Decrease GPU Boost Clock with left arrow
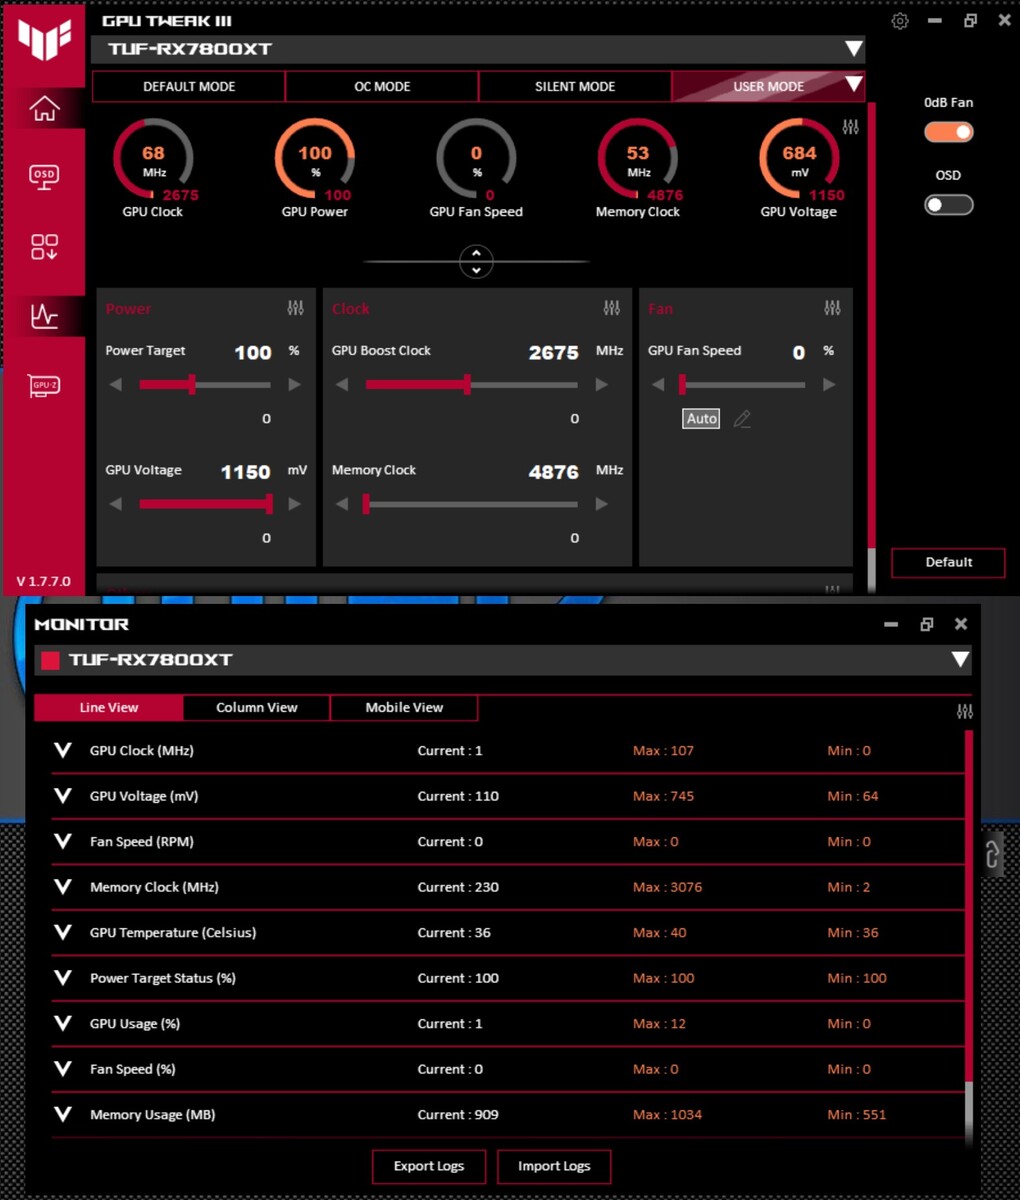Screen dimensions: 1020x1200 click(x=342, y=385)
